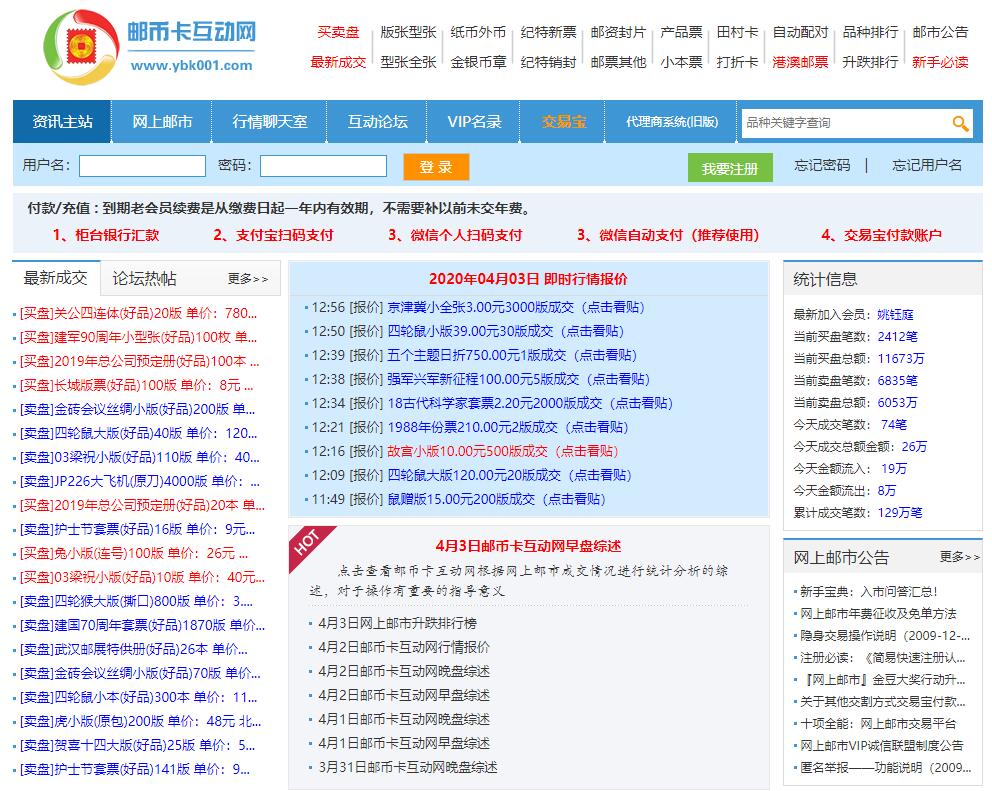This screenshot has height=791, width=992.
Task: Open the 交易宝 navigation item
Action: 564,122
